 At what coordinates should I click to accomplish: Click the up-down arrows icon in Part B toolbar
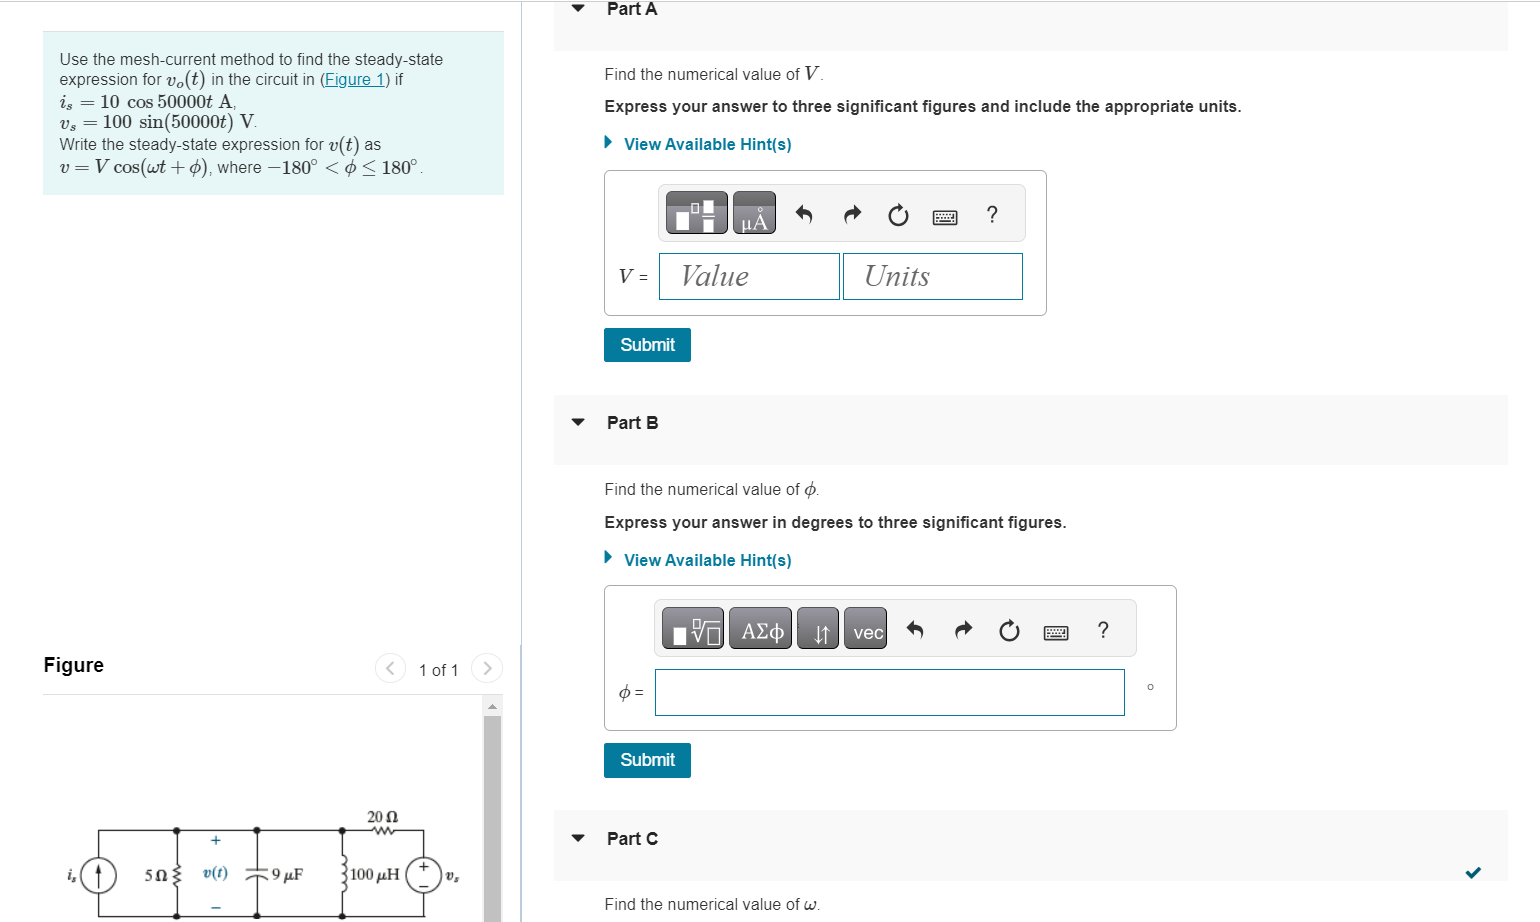[x=818, y=628]
